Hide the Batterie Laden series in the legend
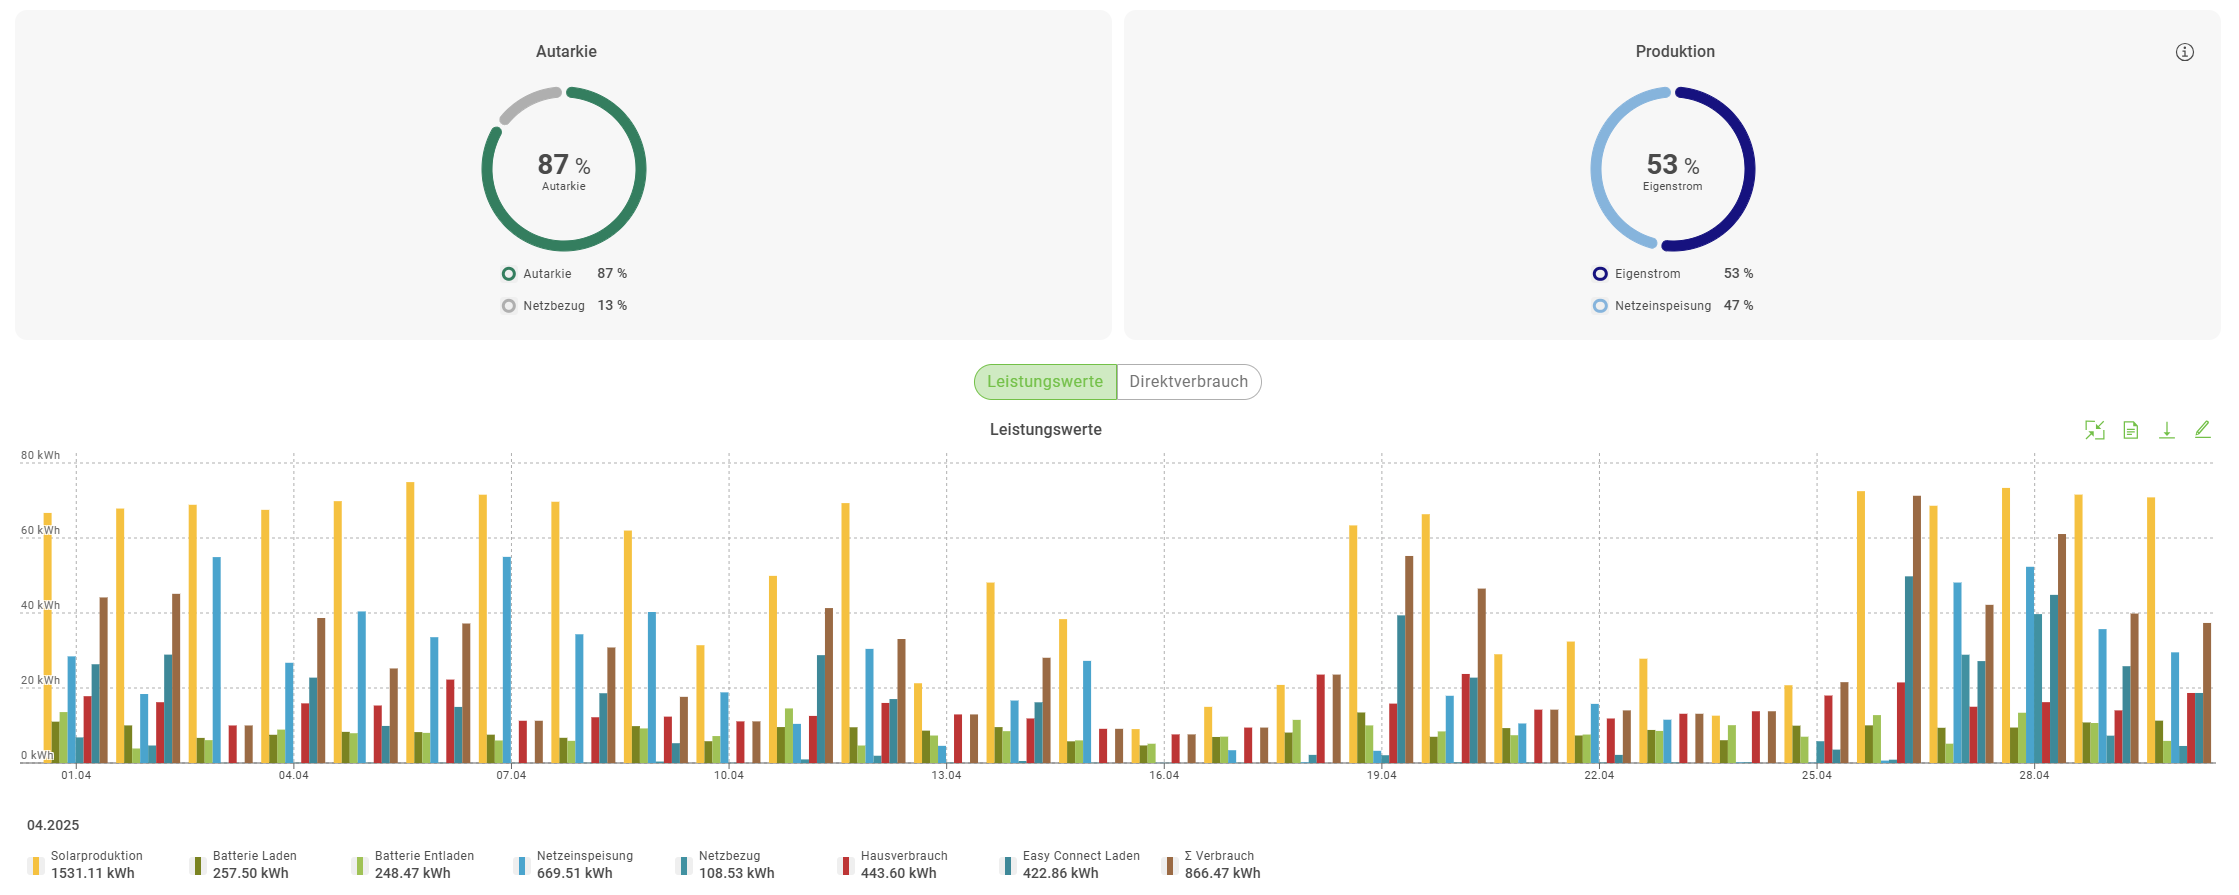The height and width of the screenshot is (895, 2239). (254, 856)
